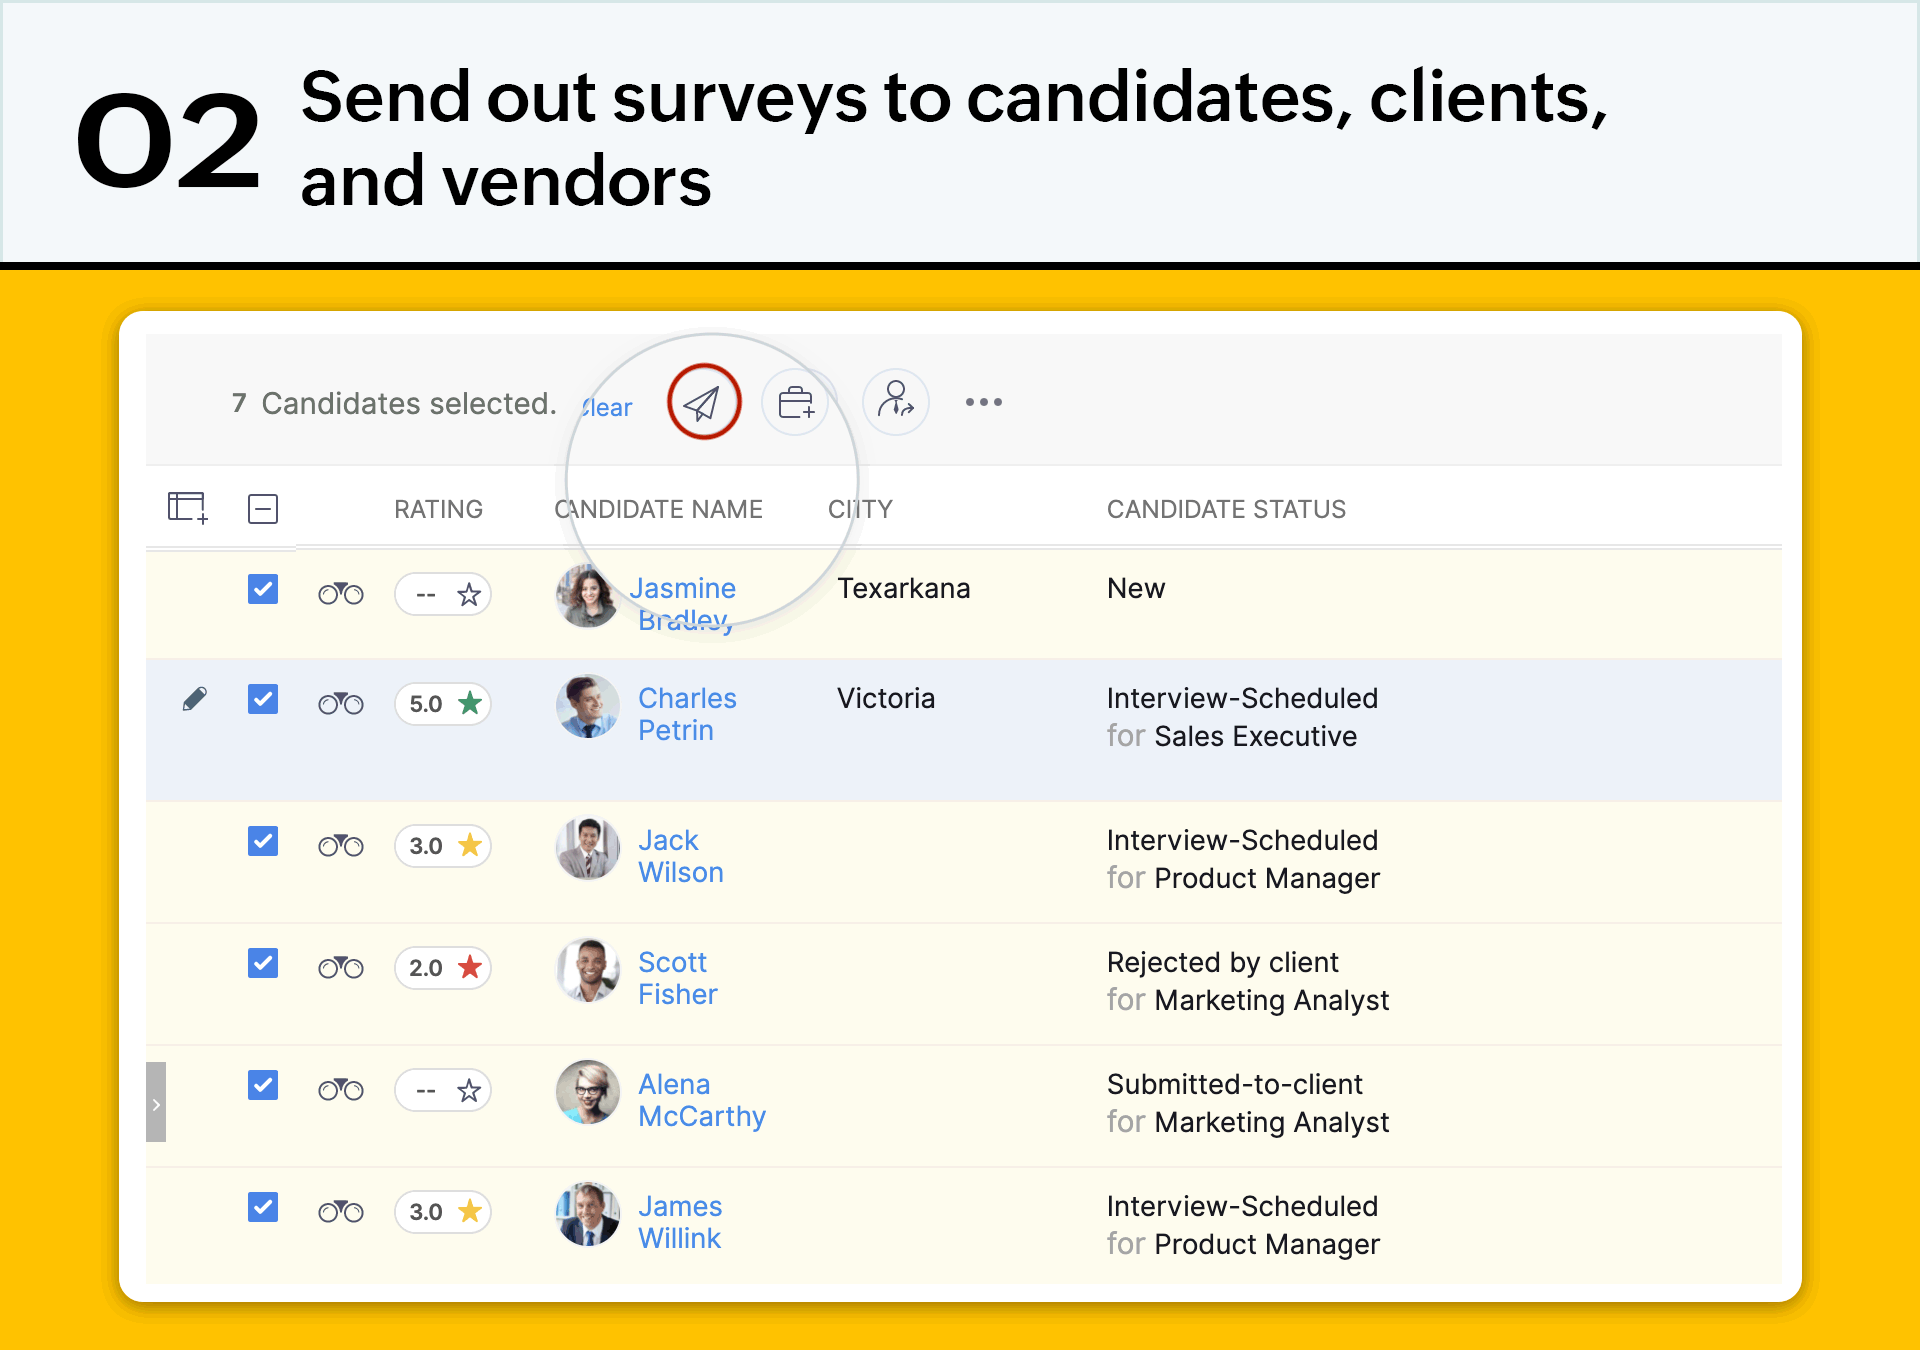The width and height of the screenshot is (1920, 1350).
Task: Click the paper plane send icon
Action: pyautogui.click(x=703, y=403)
